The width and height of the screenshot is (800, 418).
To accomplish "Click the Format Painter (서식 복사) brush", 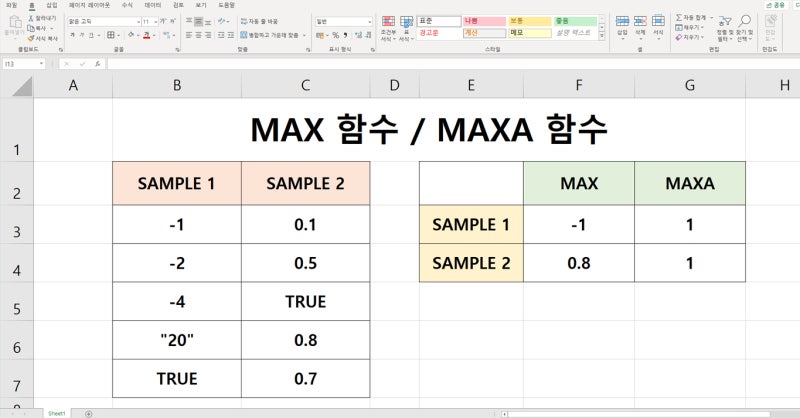I will (x=31, y=38).
